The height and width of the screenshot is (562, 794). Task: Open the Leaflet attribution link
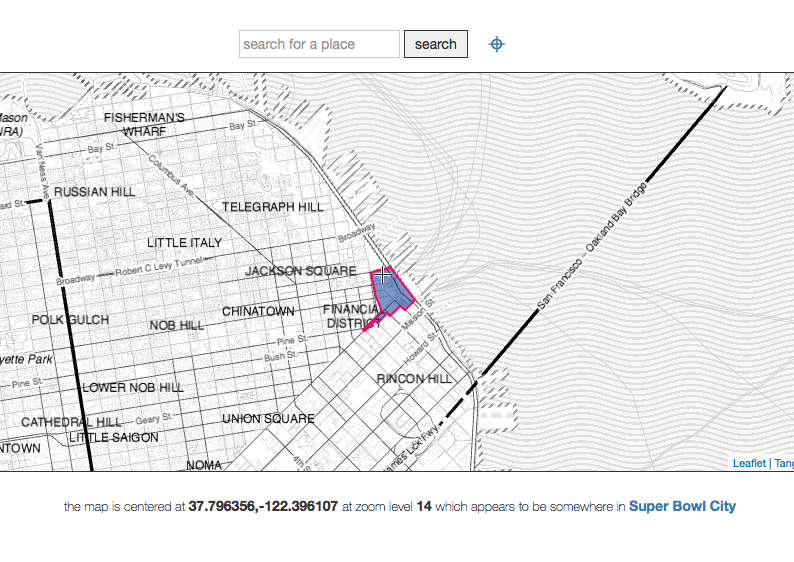[749, 463]
